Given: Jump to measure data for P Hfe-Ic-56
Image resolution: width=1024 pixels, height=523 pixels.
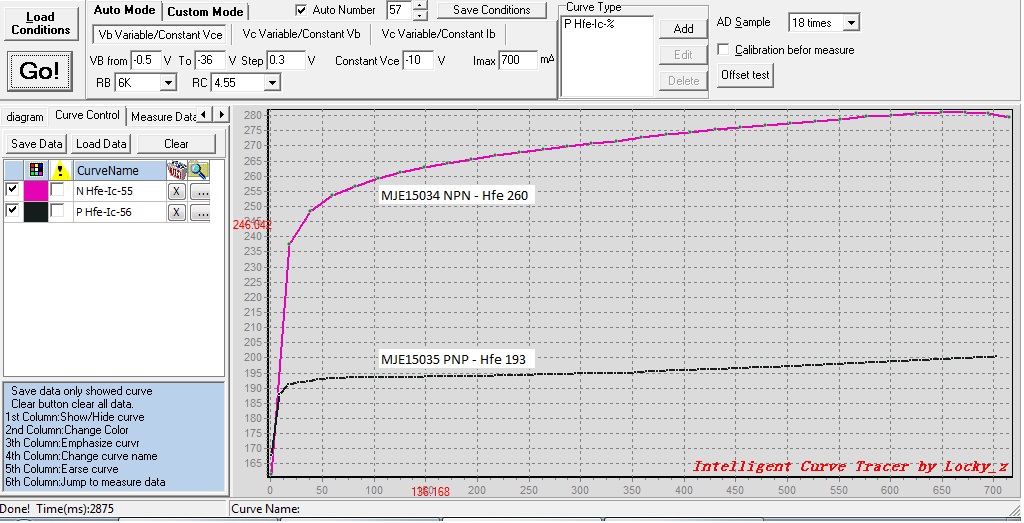Looking at the screenshot, I should (x=201, y=213).
